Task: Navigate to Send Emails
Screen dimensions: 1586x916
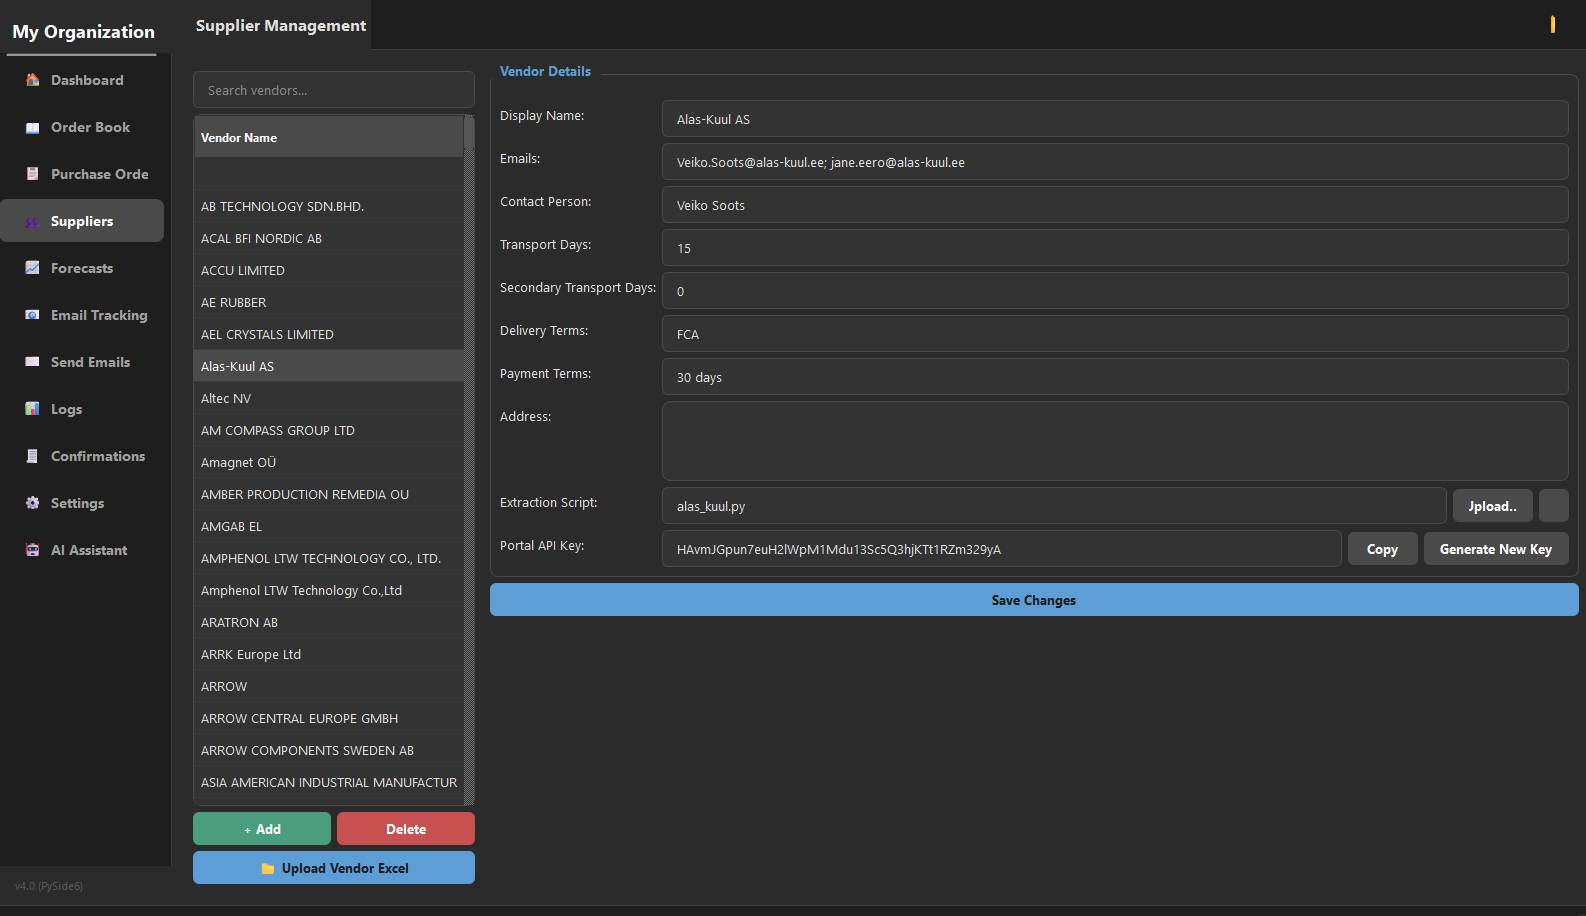Action: click(82, 362)
